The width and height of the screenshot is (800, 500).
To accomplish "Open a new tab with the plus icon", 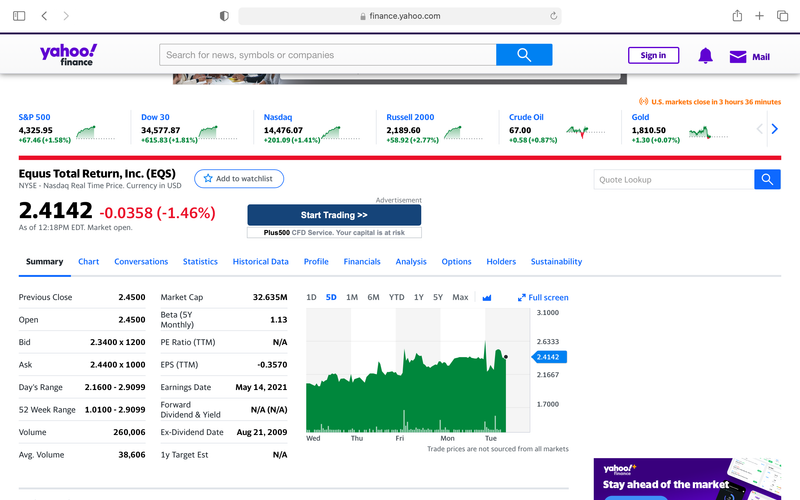I will click(x=759, y=16).
